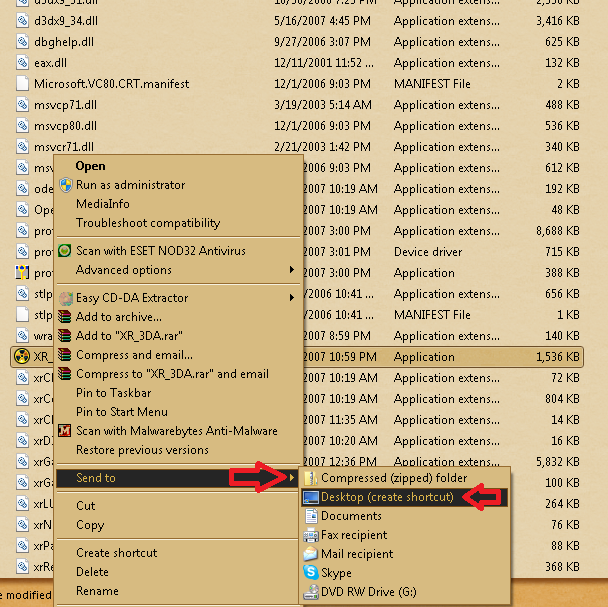
Task: Select the file named dbghelp.dll
Action: point(64,42)
